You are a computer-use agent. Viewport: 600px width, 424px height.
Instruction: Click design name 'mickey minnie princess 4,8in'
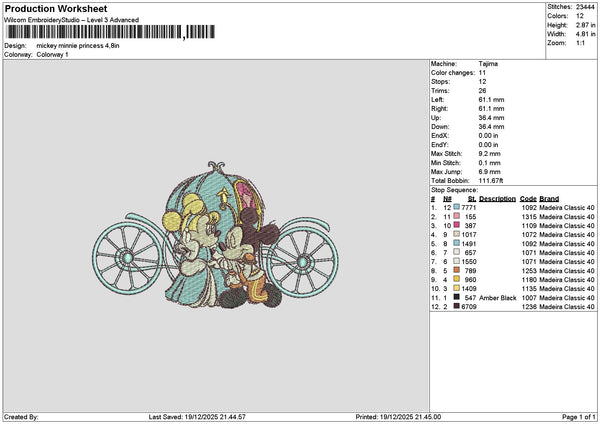click(x=78, y=46)
